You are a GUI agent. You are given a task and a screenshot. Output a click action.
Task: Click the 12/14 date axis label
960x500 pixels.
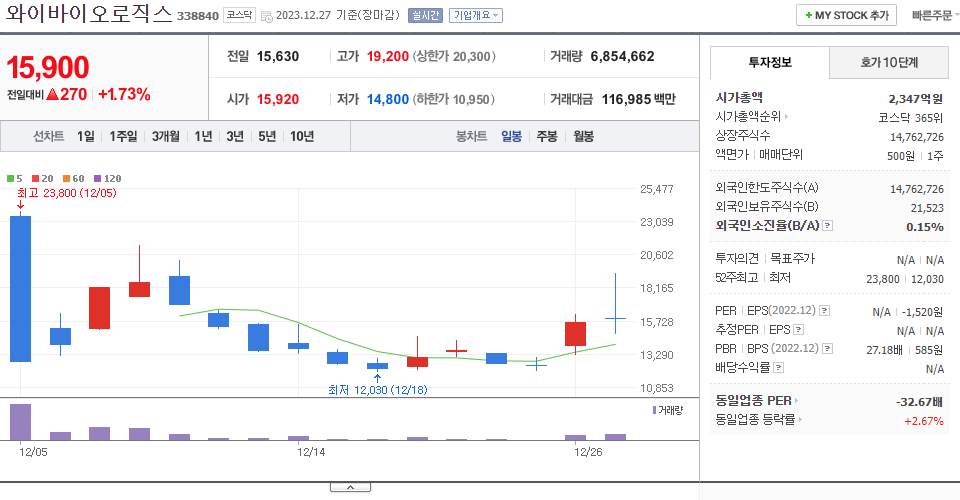pos(311,452)
